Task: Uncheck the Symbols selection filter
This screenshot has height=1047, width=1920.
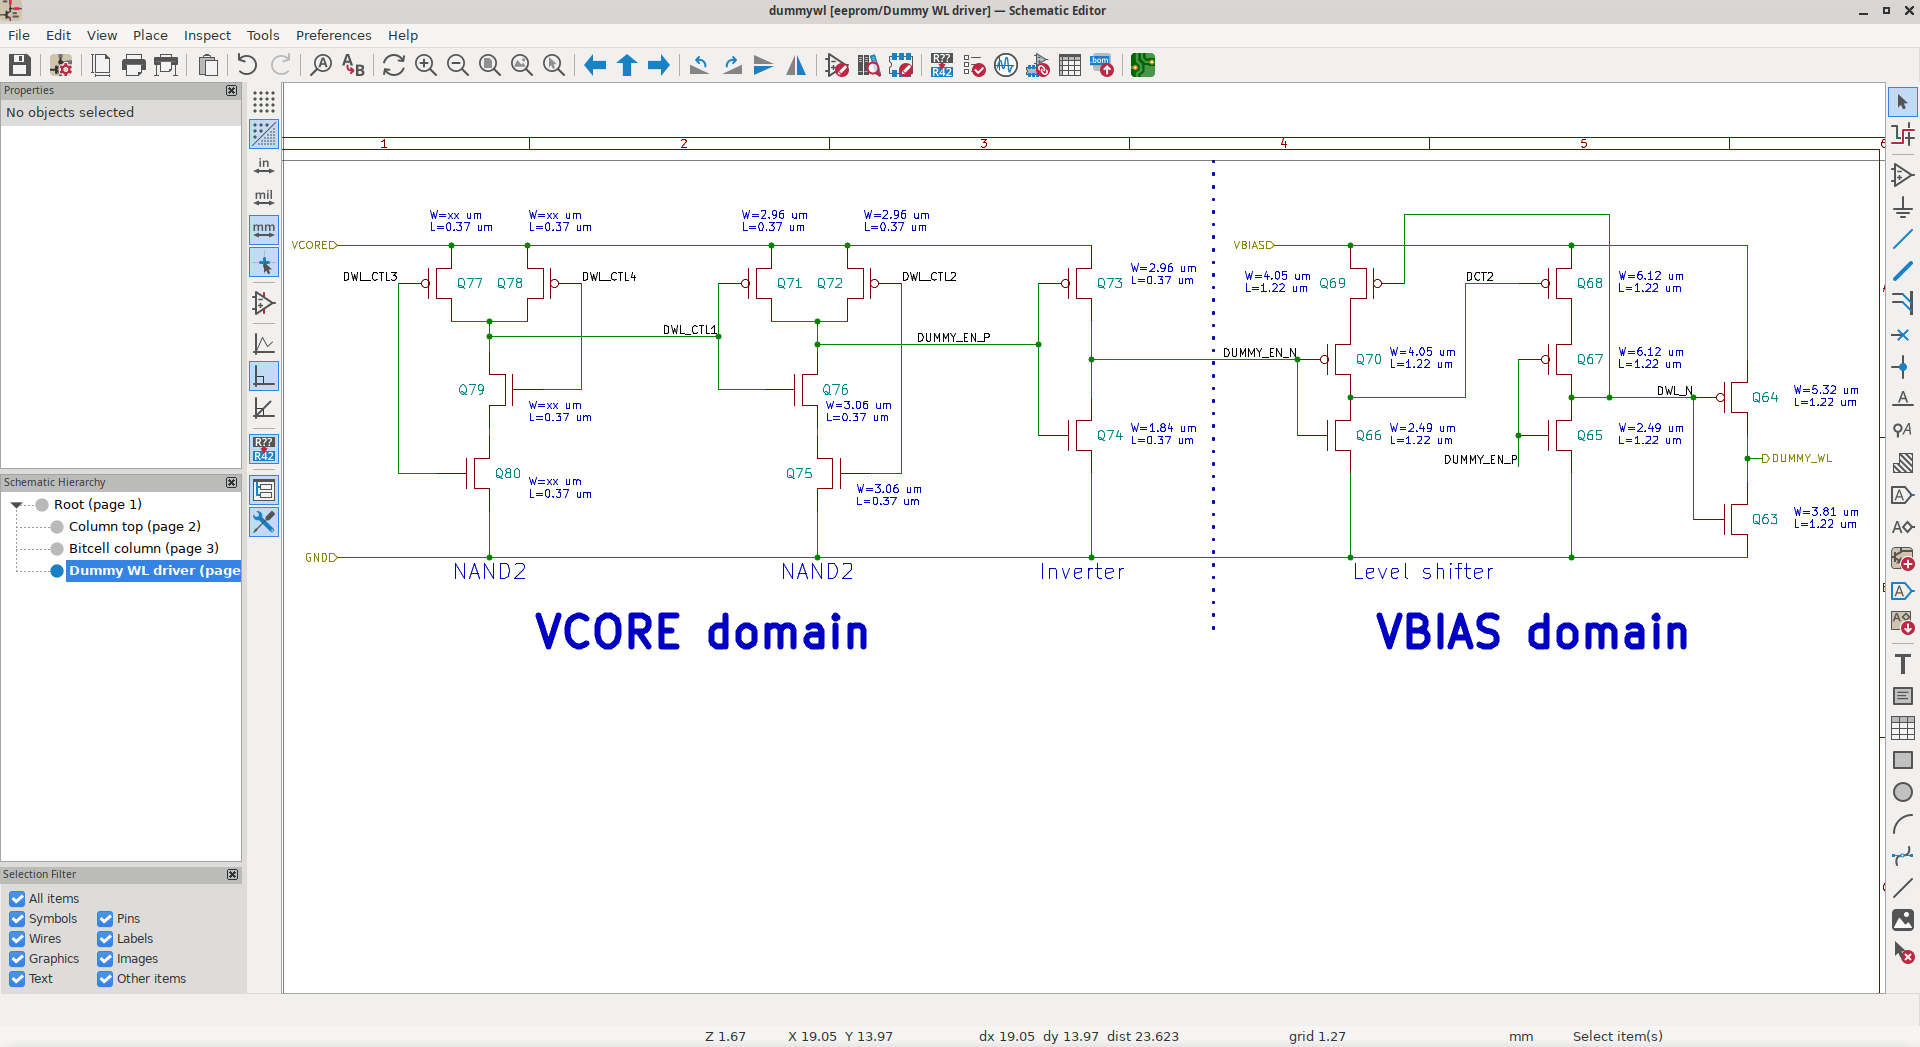Action: 17,919
